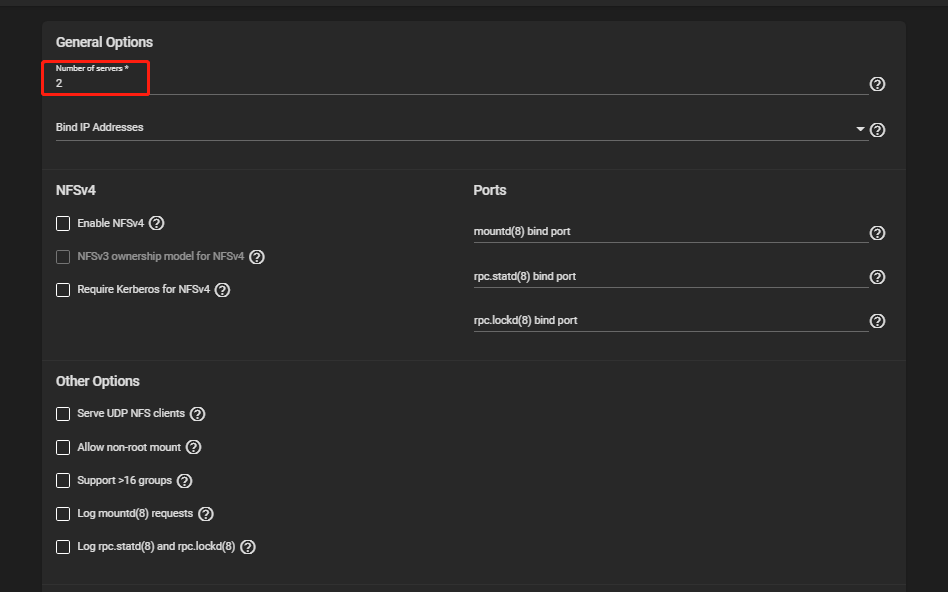Expand the Bind IP Addresses dropdown arrow
This screenshot has width=948, height=592.
coord(860,129)
